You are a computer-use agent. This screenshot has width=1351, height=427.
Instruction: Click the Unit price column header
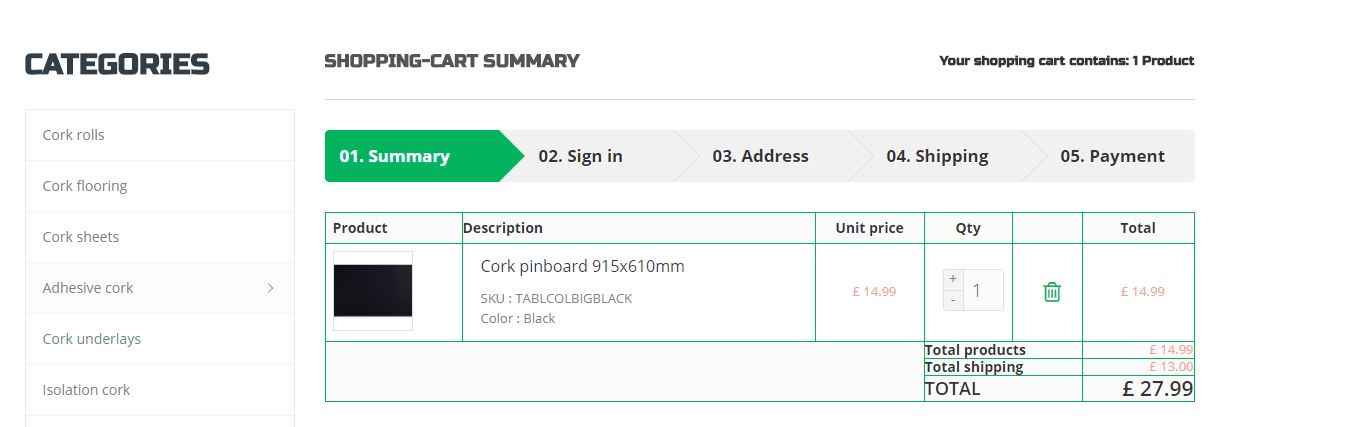869,228
